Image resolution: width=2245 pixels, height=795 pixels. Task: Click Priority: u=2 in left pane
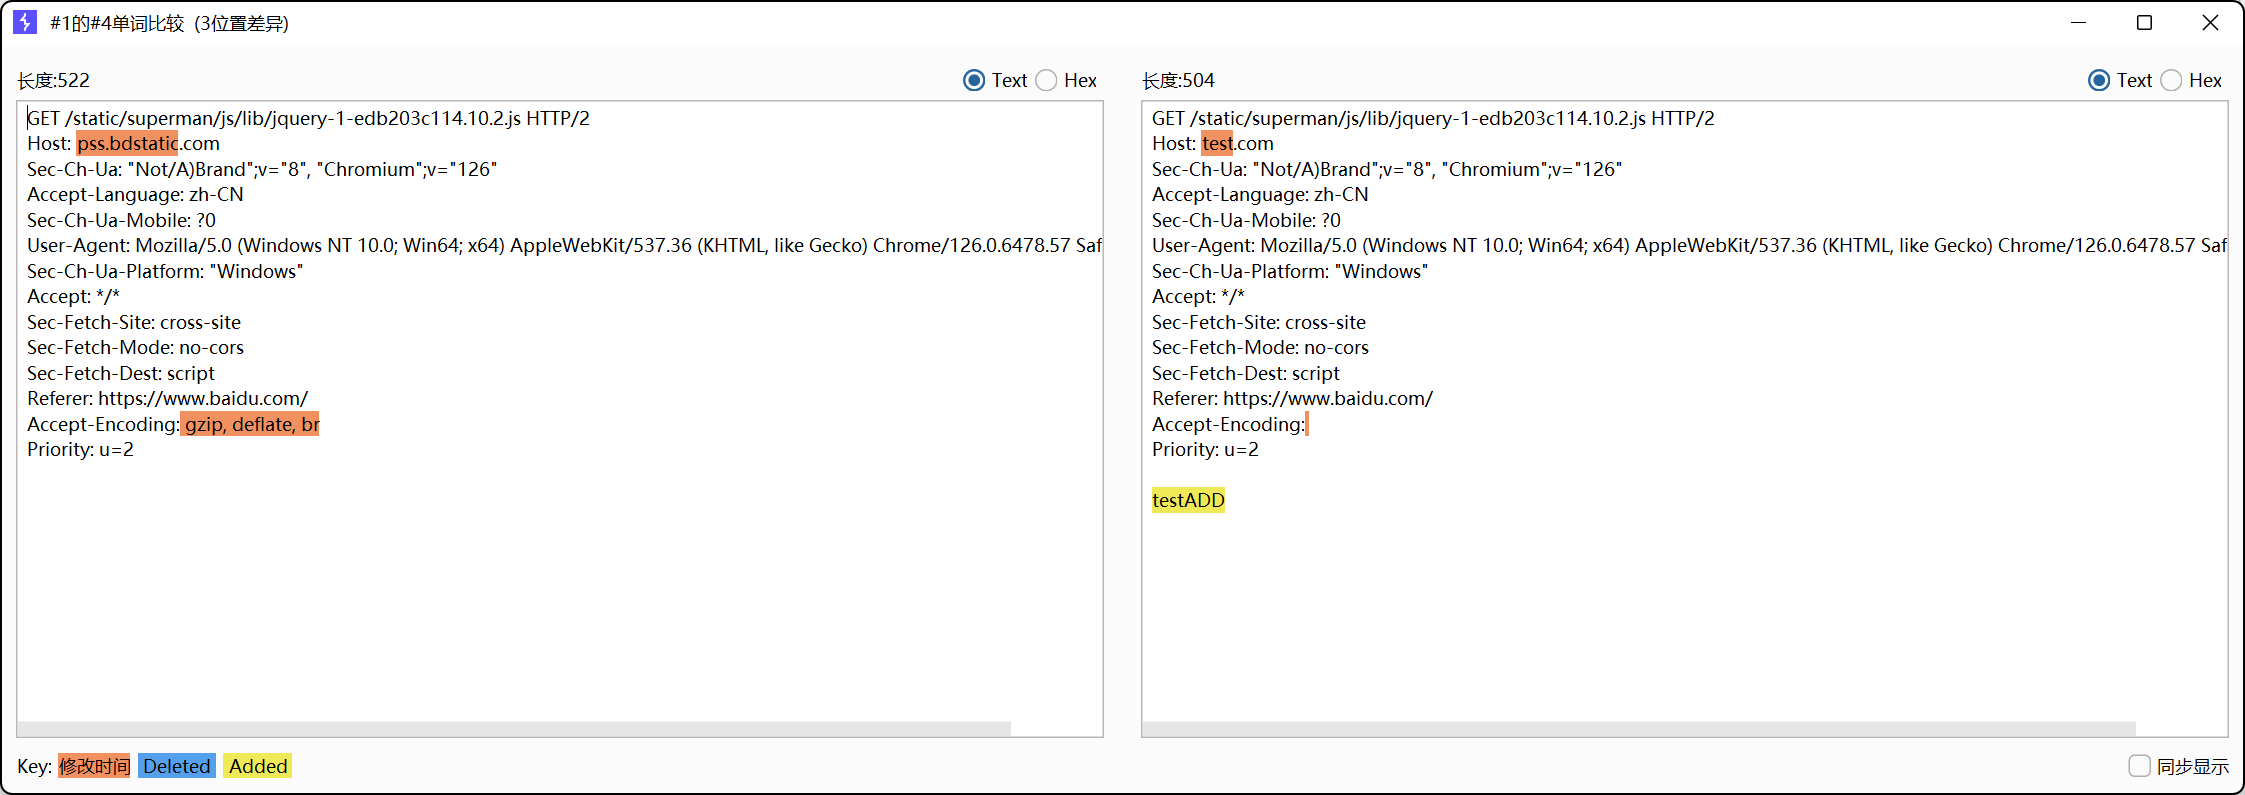coord(80,449)
